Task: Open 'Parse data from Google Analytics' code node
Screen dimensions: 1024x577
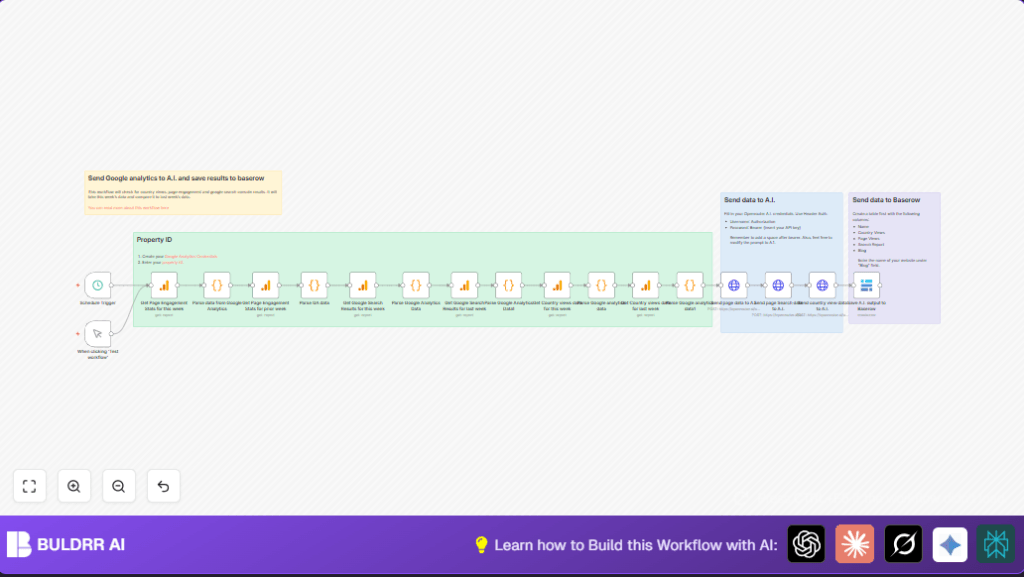Action: pyautogui.click(x=217, y=285)
